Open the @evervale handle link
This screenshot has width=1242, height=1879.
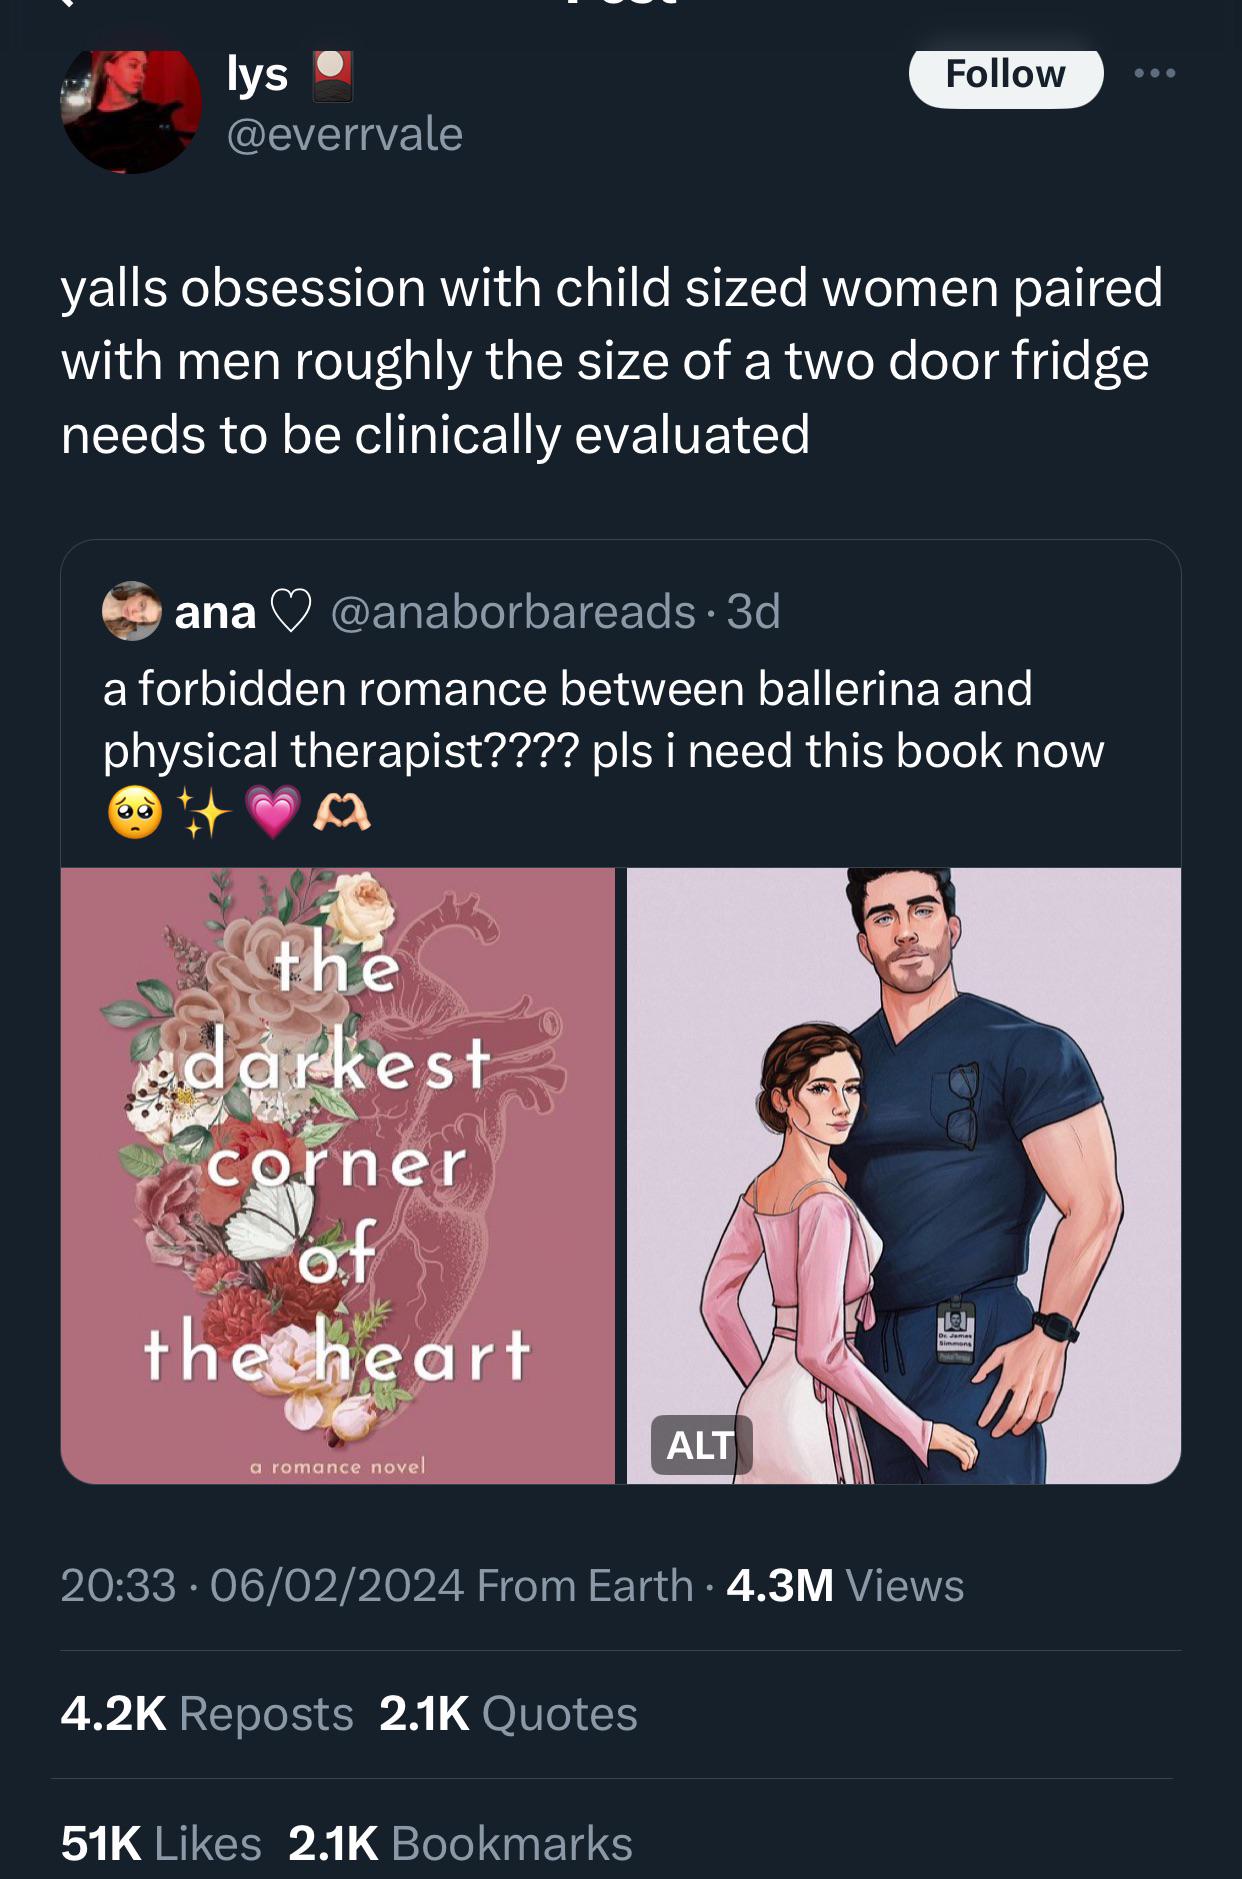345,134
